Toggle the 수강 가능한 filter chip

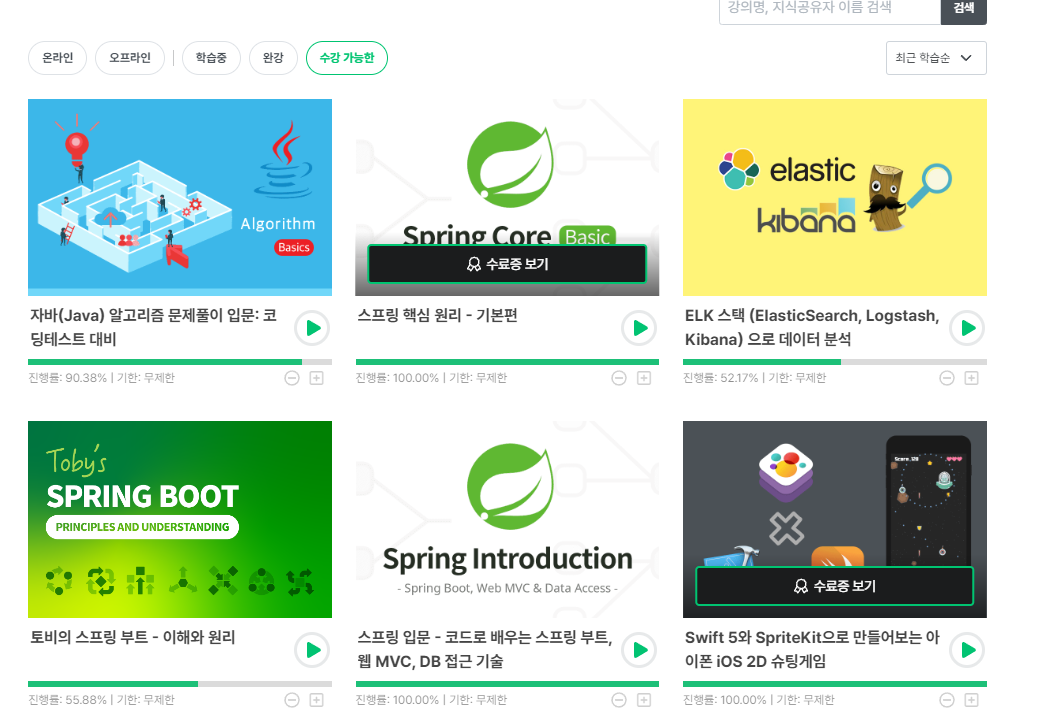pyautogui.click(x=347, y=58)
